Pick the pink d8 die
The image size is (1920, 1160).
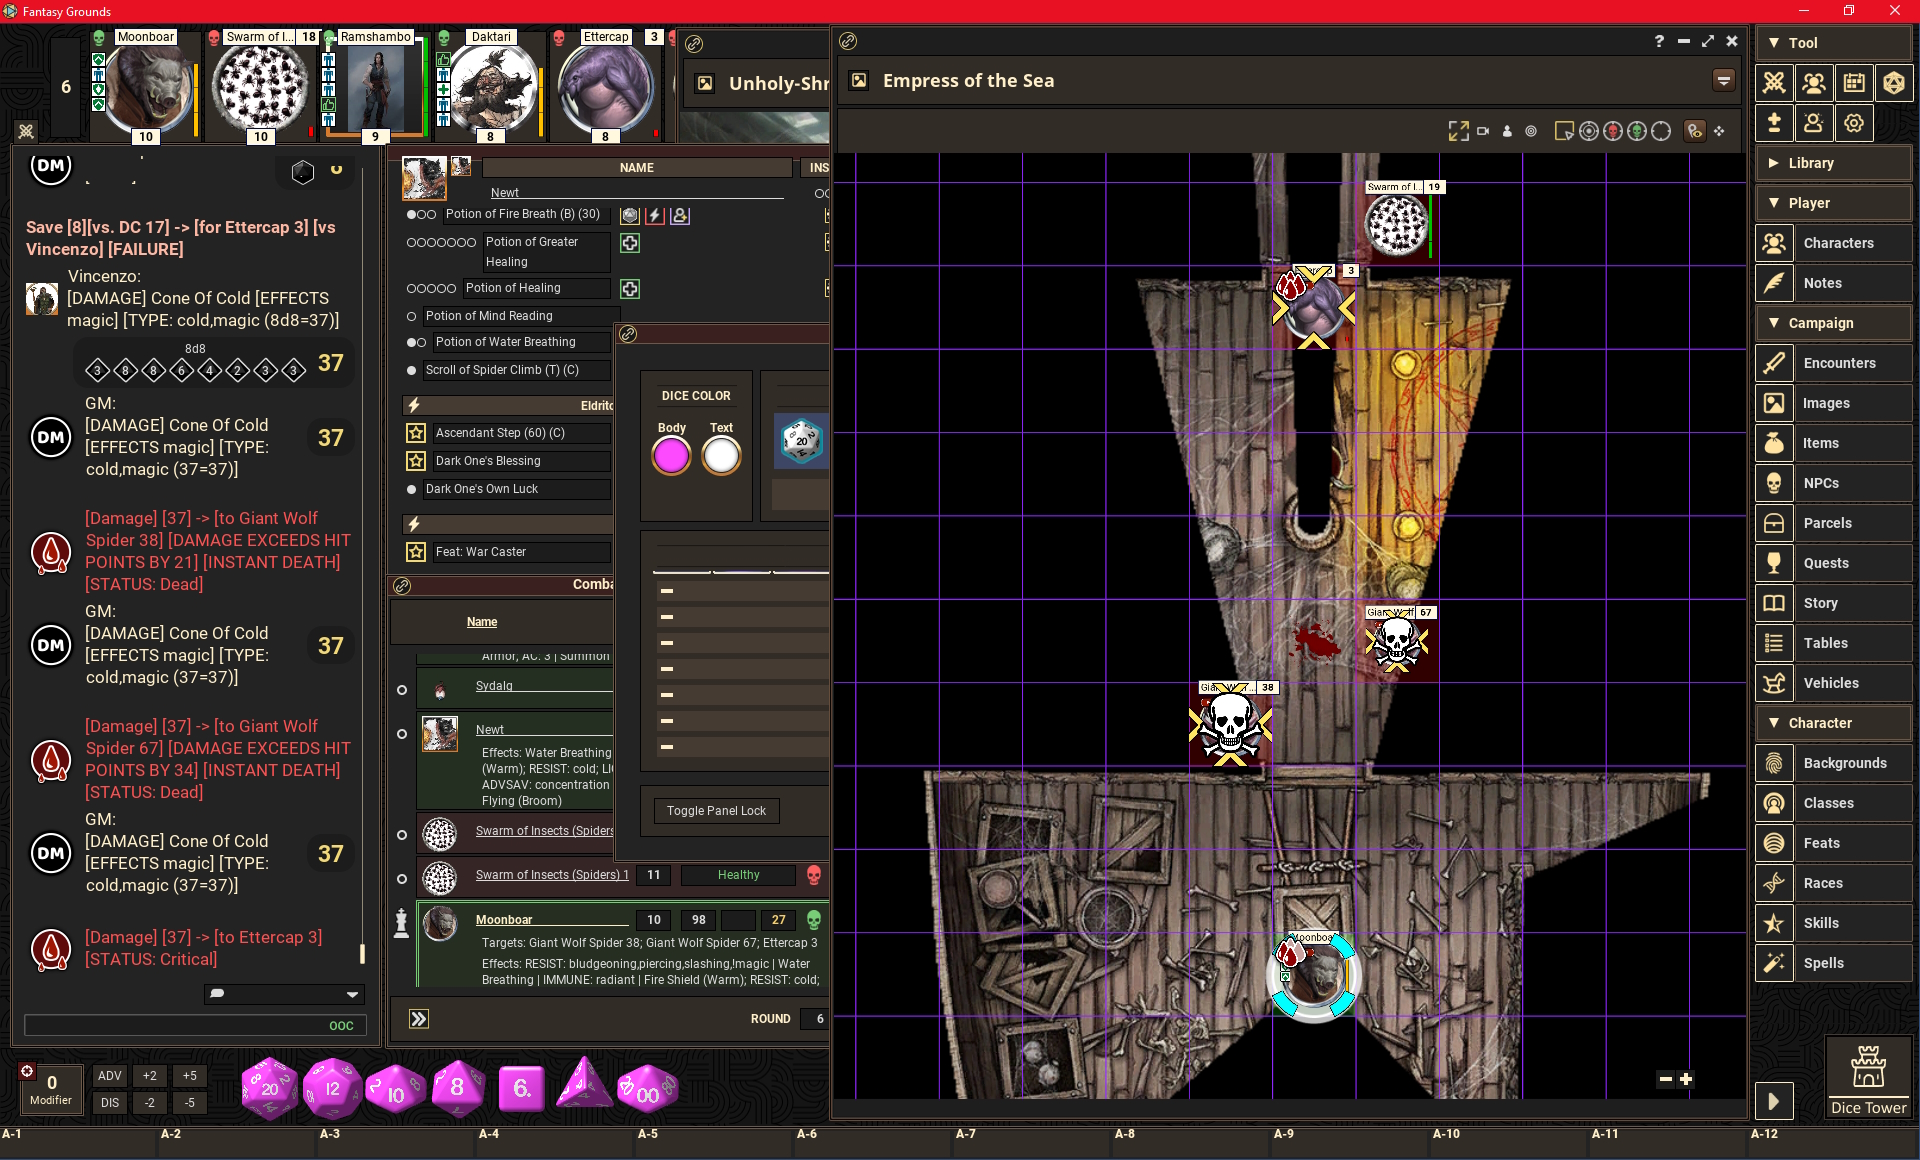[457, 1087]
